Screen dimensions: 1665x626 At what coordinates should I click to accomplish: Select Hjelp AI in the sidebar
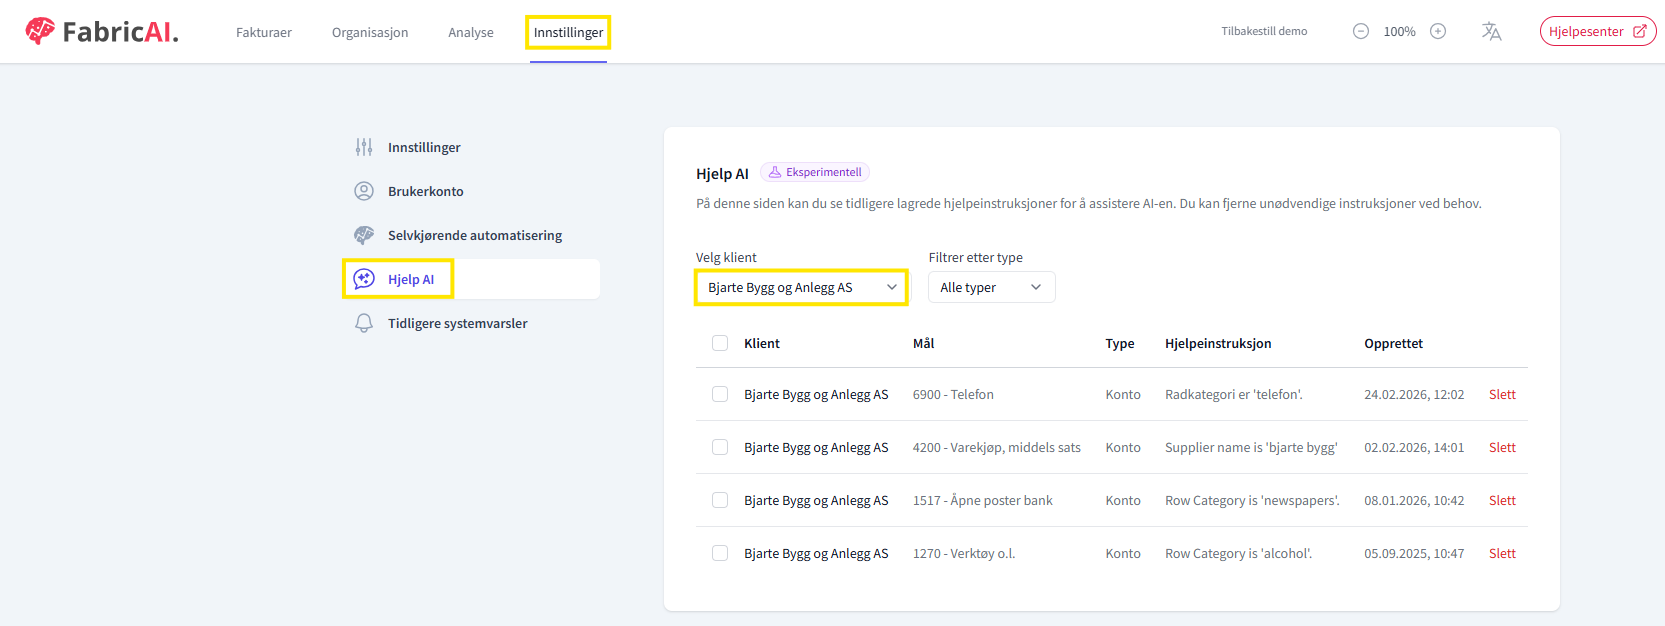(471, 279)
